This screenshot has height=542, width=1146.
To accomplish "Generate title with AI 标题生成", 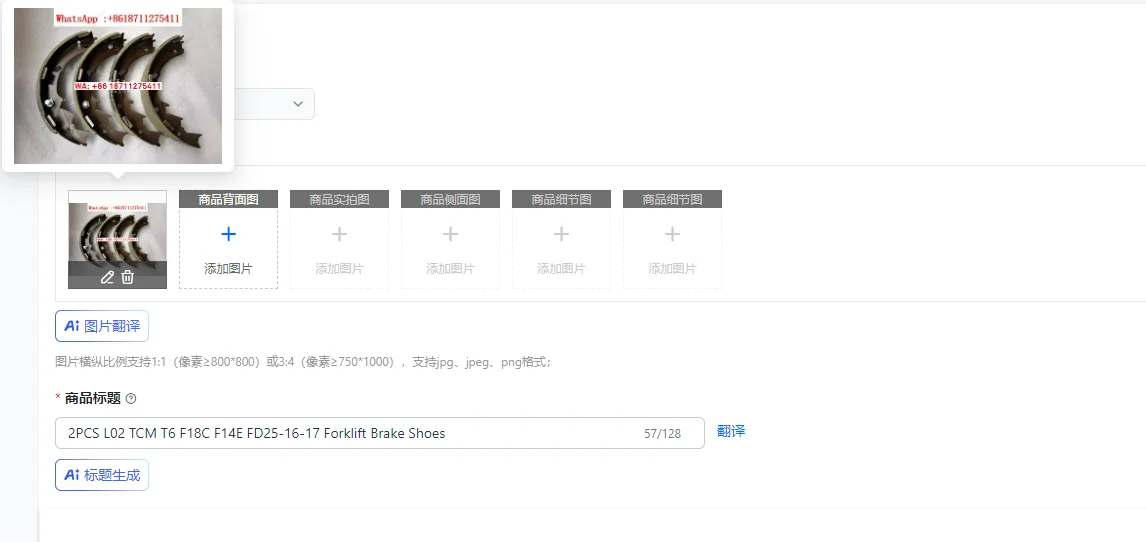I will 102,475.
